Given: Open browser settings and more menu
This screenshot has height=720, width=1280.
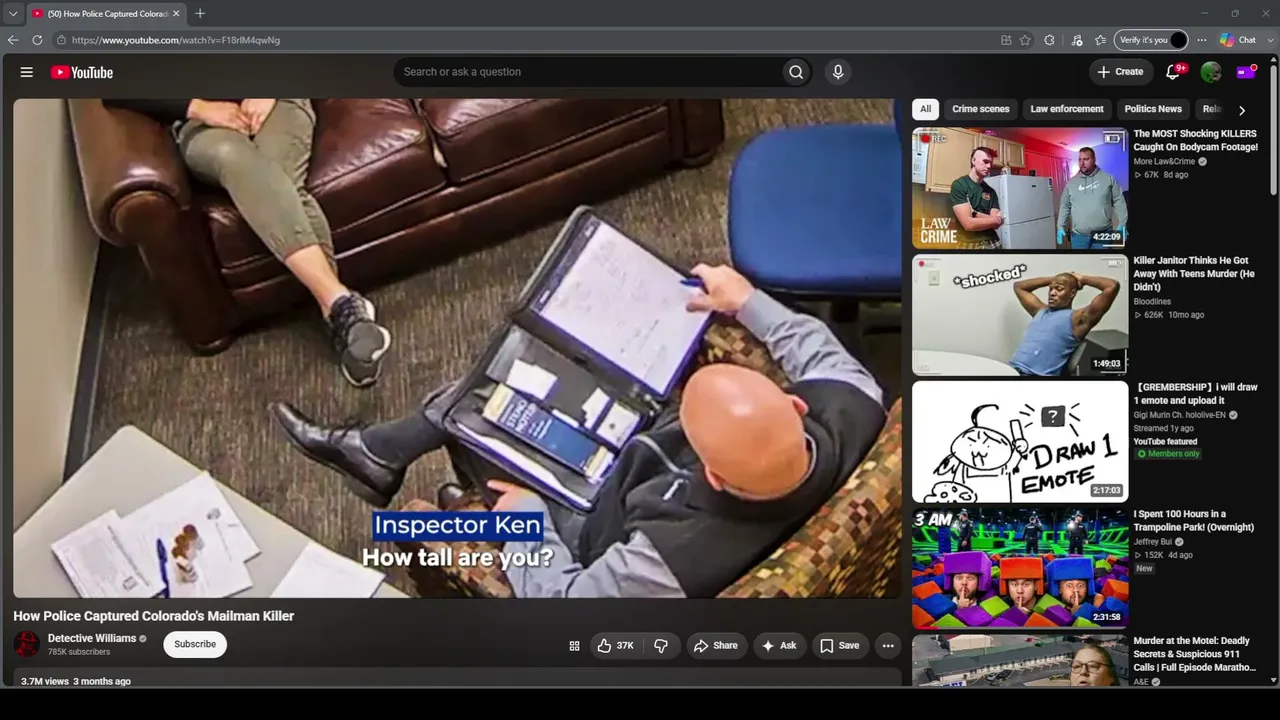Looking at the screenshot, I should (x=1201, y=40).
